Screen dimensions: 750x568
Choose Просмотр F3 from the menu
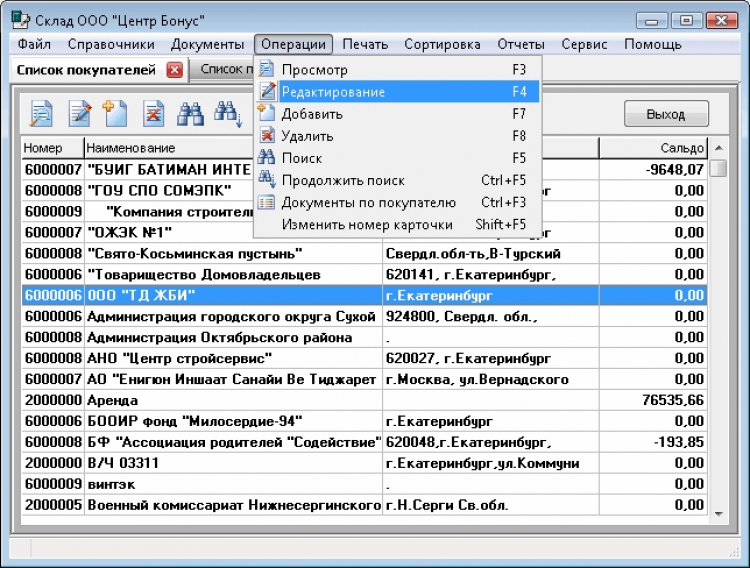pos(398,69)
